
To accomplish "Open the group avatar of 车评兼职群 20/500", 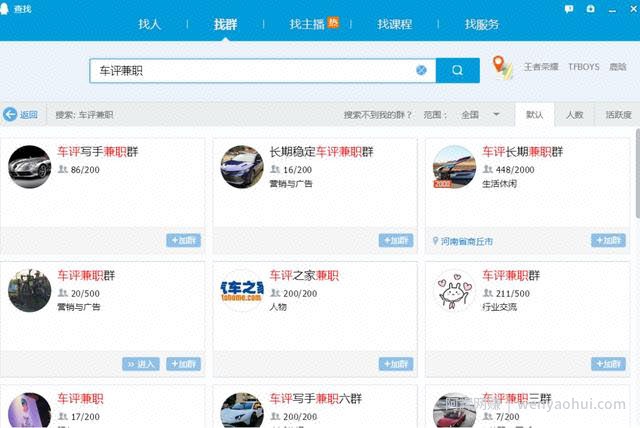I will tap(30, 291).
